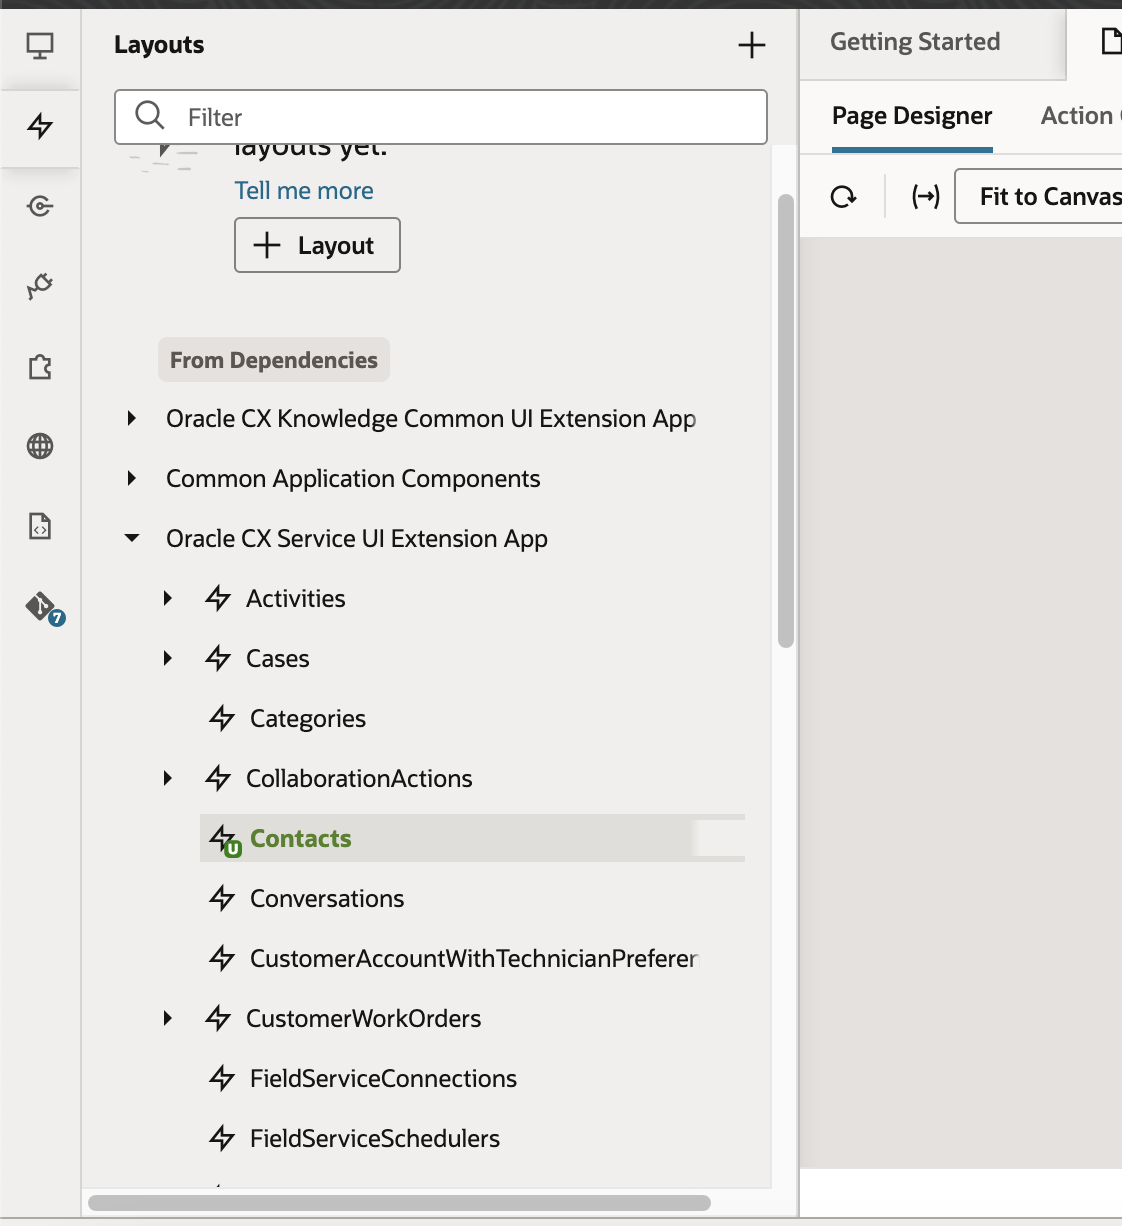Viewport: 1122px width, 1226px height.
Task: Select the Layouts lightning bolt sidebar icon
Action: pos(40,126)
